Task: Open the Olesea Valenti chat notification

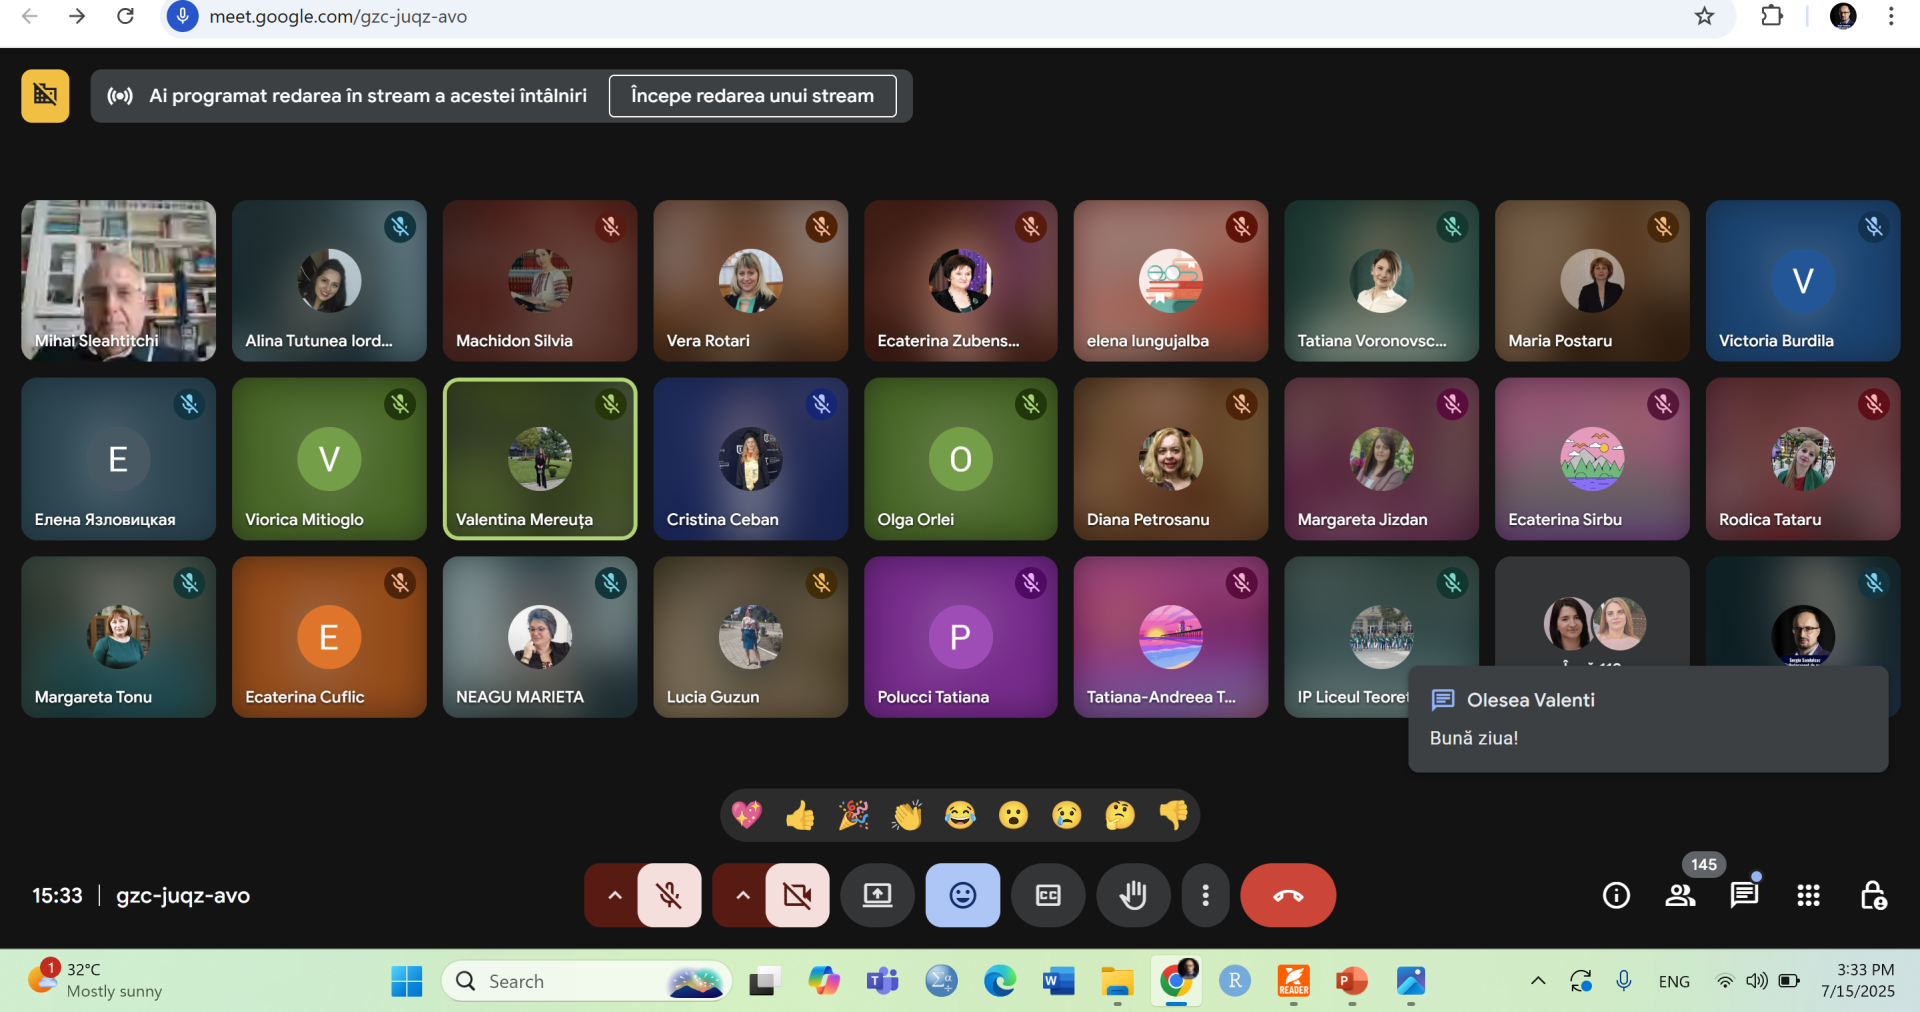Action: pyautogui.click(x=1647, y=719)
